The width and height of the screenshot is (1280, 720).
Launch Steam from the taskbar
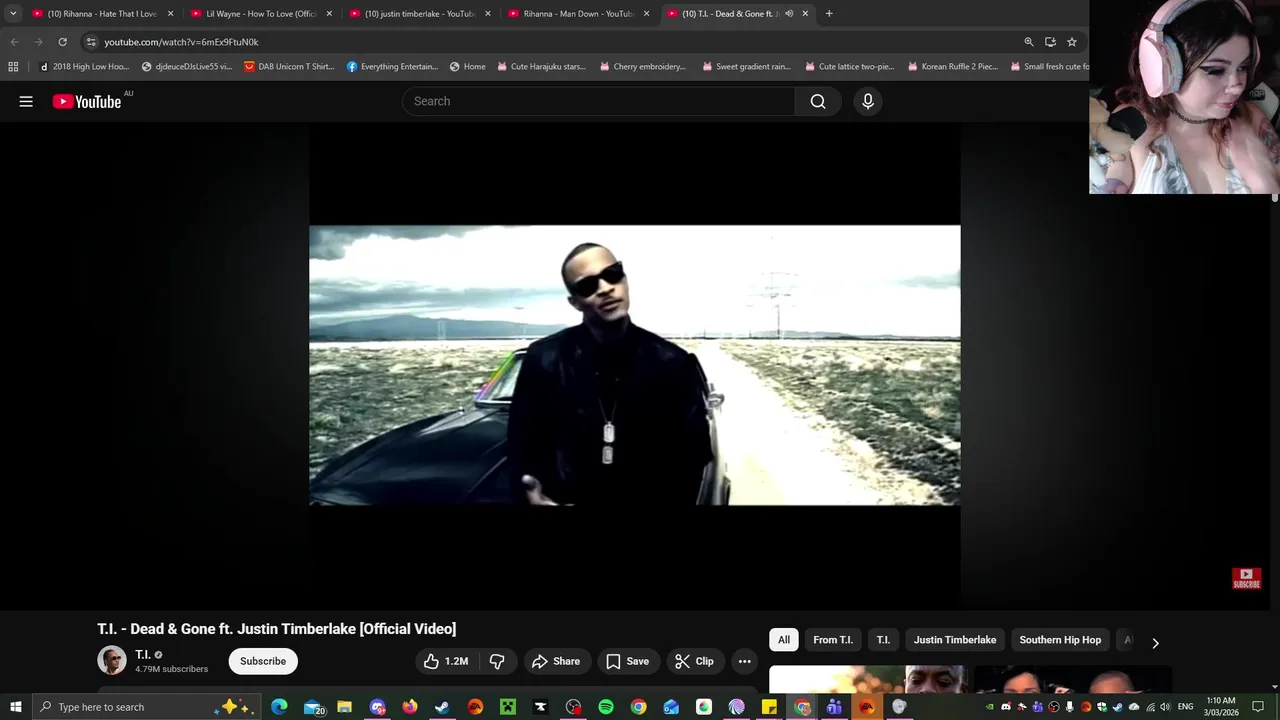[442, 707]
